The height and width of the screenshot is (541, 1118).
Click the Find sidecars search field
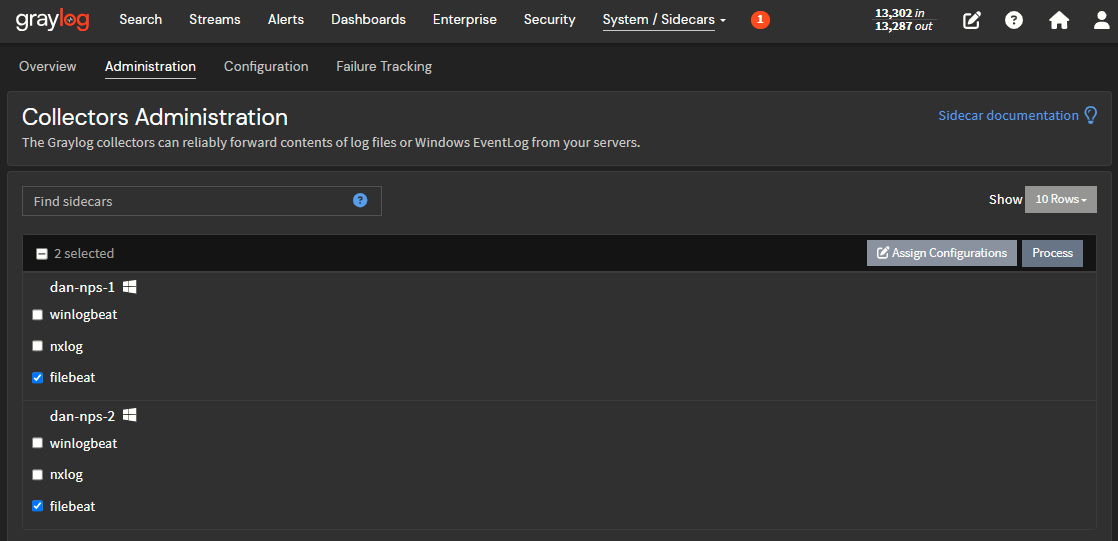pyautogui.click(x=190, y=201)
